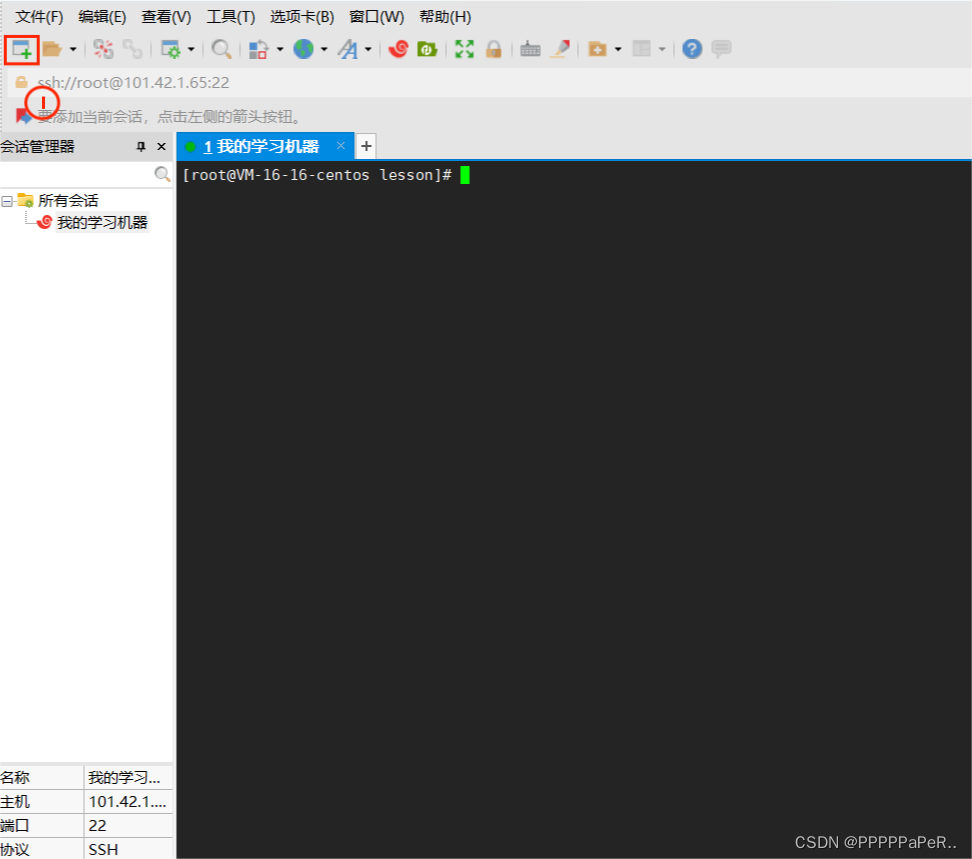Click the 端口 property label
Screen dimensions: 972x859
pyautogui.click(x=15, y=826)
